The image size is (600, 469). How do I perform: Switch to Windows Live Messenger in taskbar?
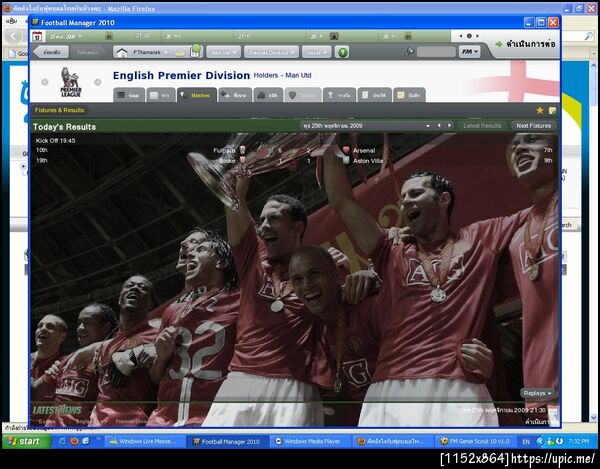[144, 441]
